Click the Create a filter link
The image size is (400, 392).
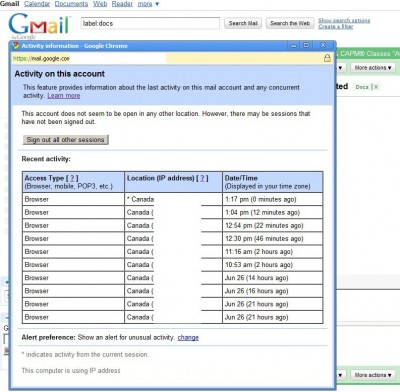[336, 26]
